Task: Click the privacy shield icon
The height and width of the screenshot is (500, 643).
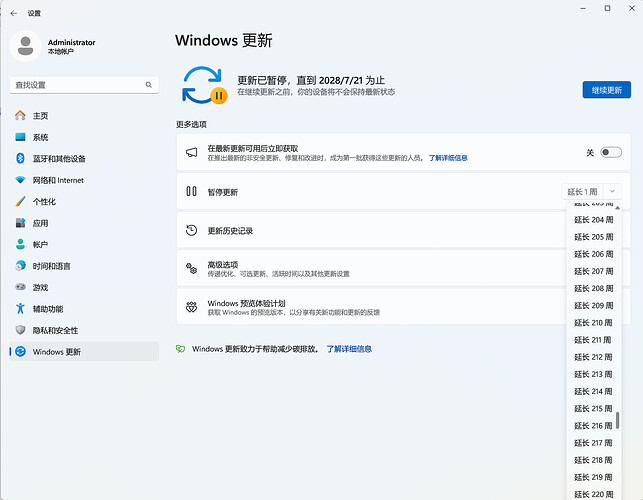Action: [20, 330]
